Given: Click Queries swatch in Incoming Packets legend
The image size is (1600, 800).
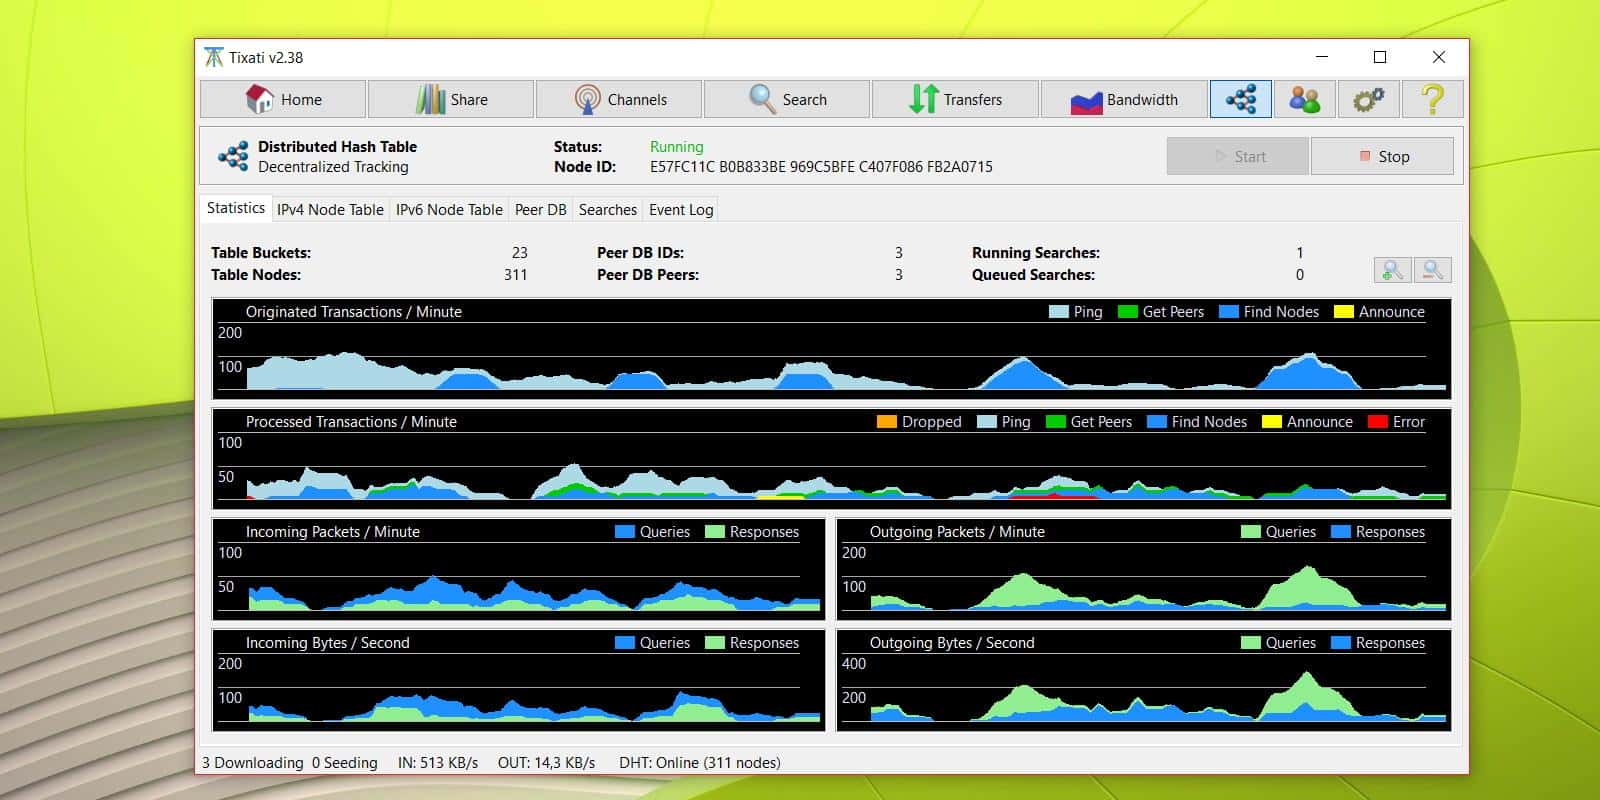Looking at the screenshot, I should pos(625,532).
